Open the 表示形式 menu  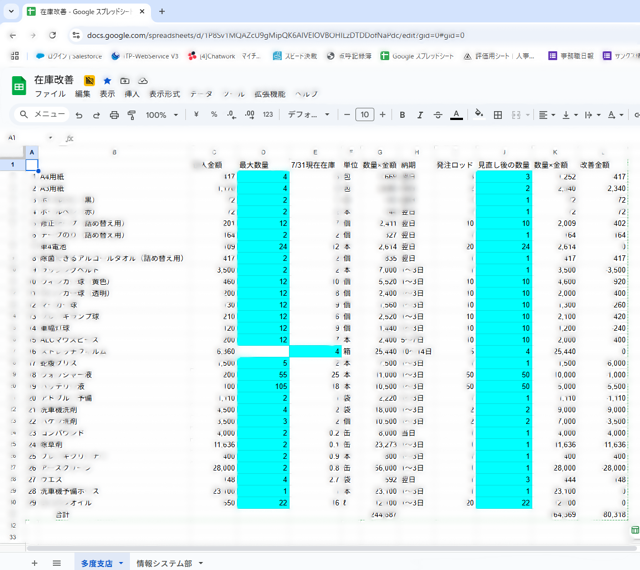click(x=164, y=94)
